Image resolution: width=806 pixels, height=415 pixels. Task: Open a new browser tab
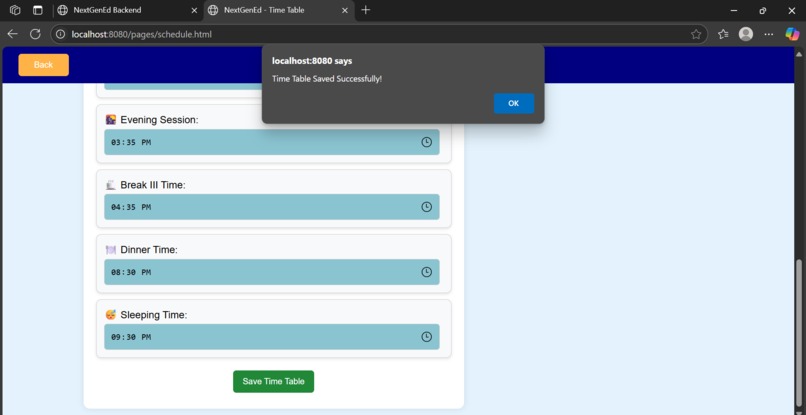[x=365, y=10]
